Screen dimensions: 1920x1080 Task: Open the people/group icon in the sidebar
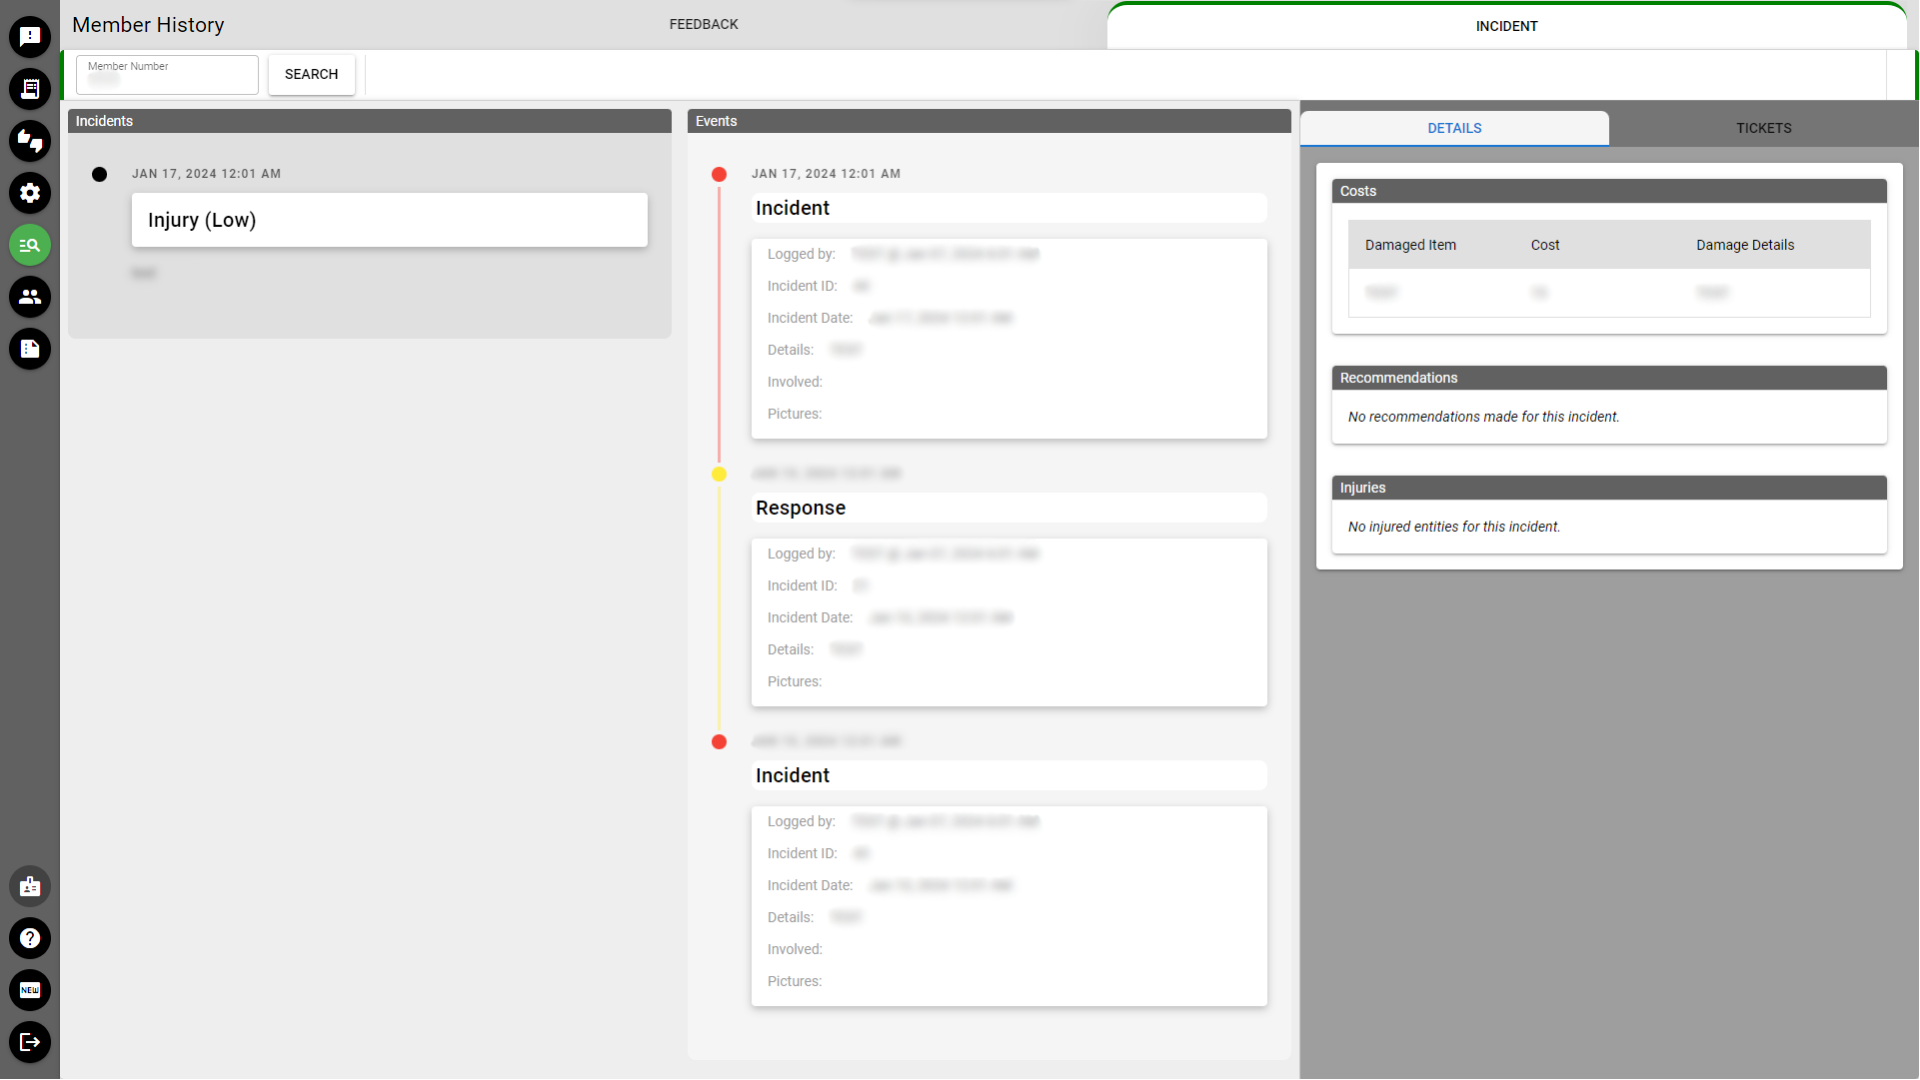pyautogui.click(x=30, y=297)
